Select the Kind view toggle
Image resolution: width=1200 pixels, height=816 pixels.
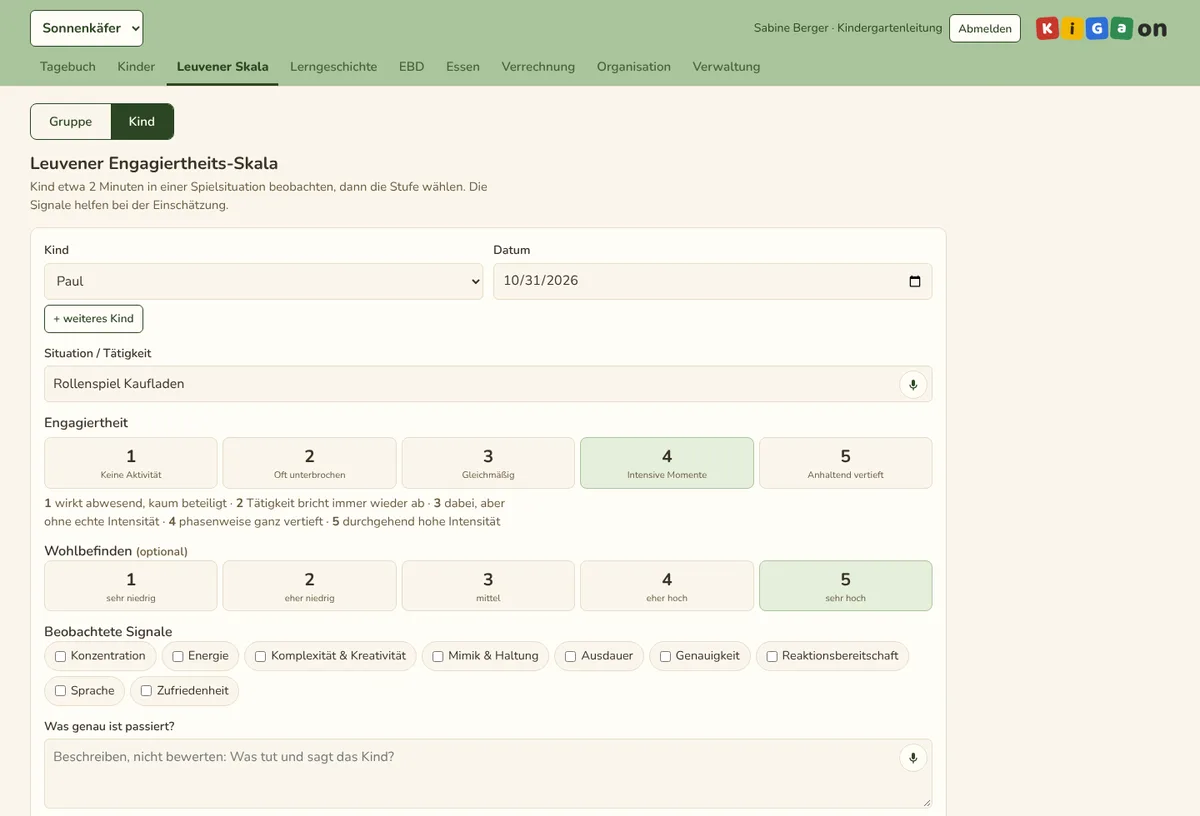click(x=142, y=122)
